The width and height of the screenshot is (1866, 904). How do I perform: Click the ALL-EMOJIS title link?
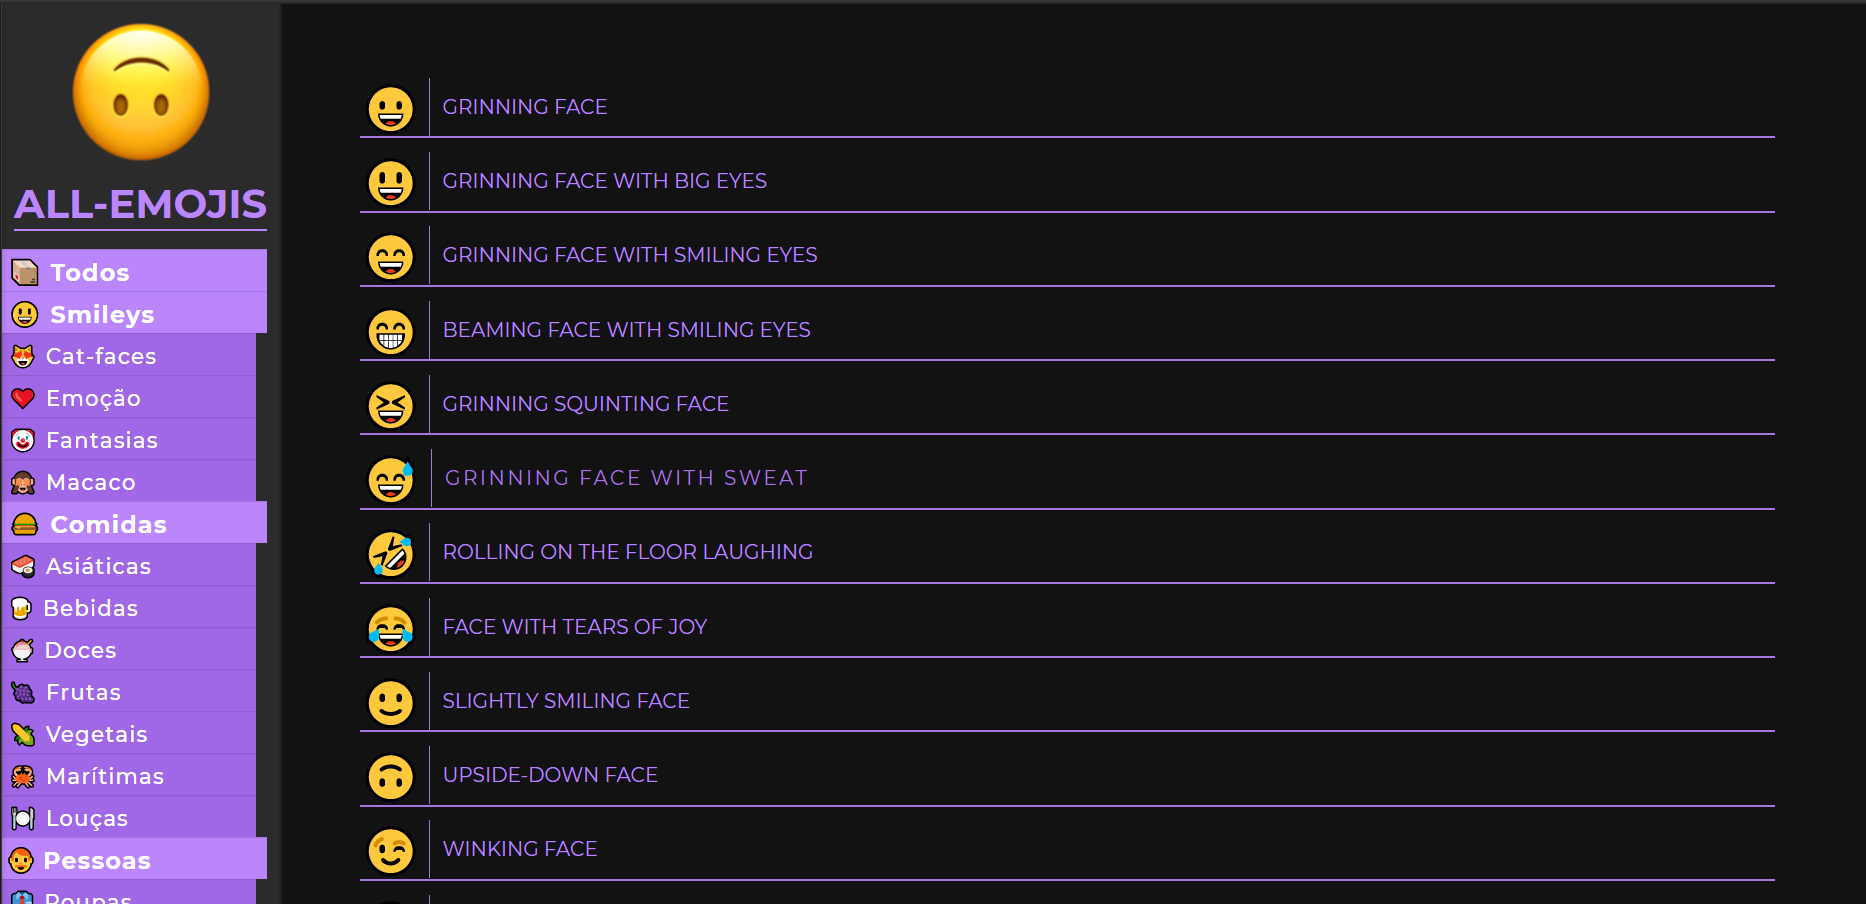(140, 204)
